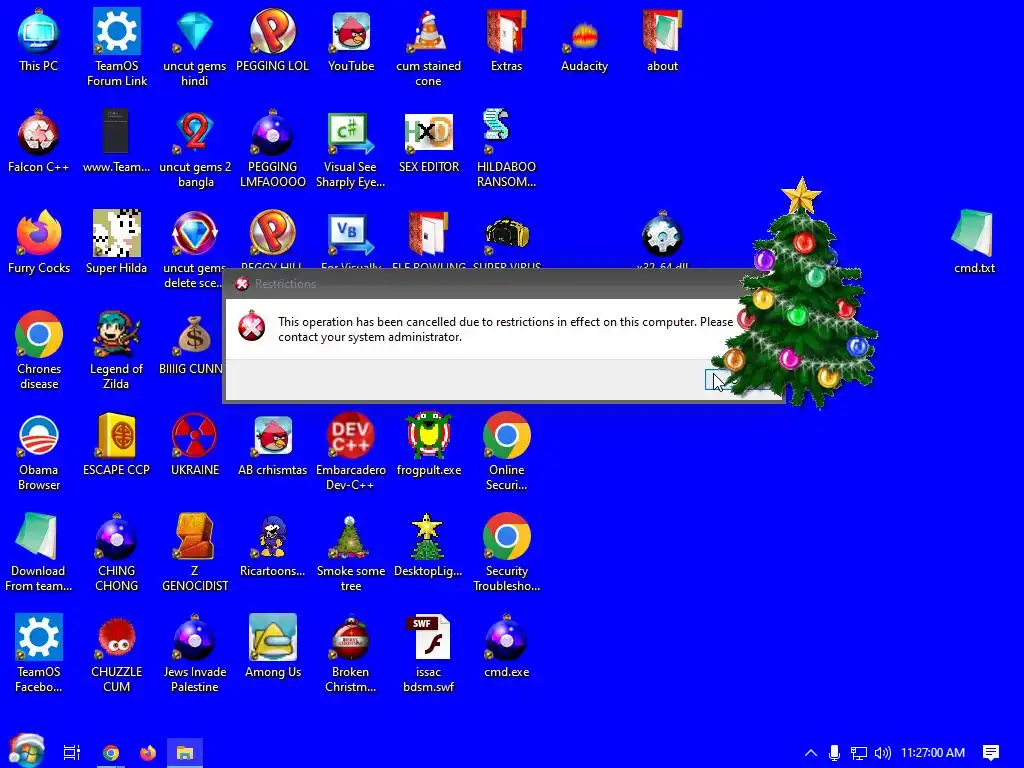Open the notification center icon

(x=991, y=752)
